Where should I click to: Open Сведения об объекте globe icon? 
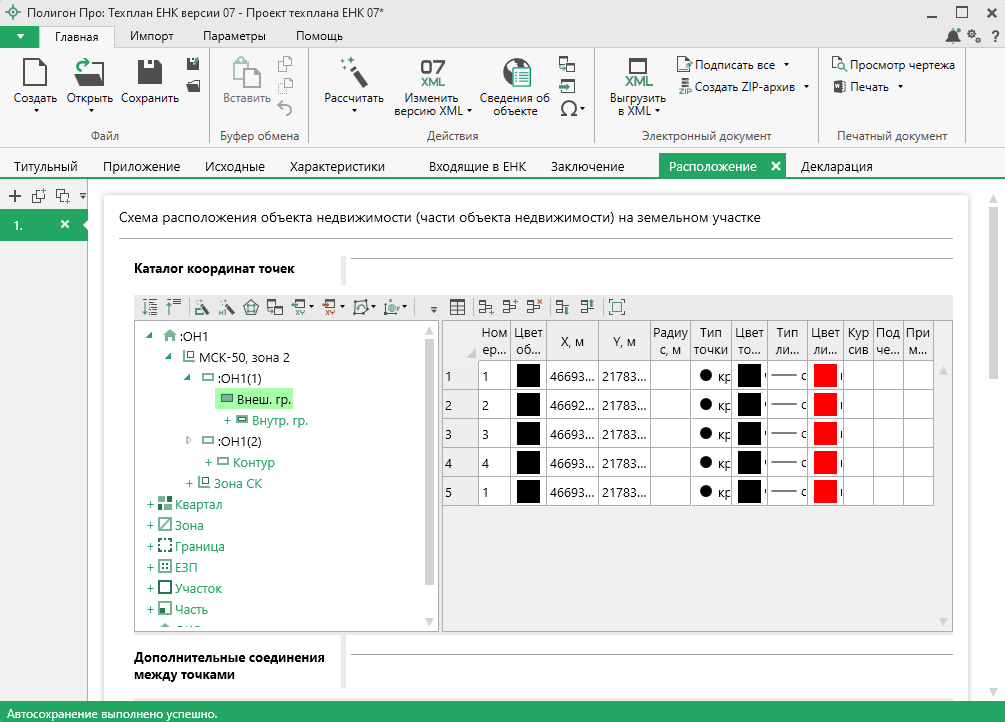pos(515,74)
